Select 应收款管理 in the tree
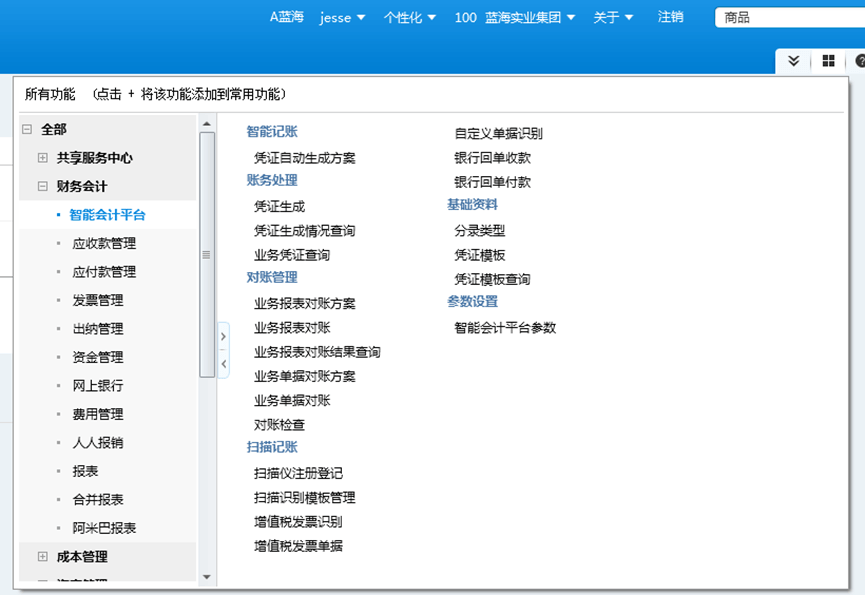This screenshot has width=865, height=595. point(104,243)
